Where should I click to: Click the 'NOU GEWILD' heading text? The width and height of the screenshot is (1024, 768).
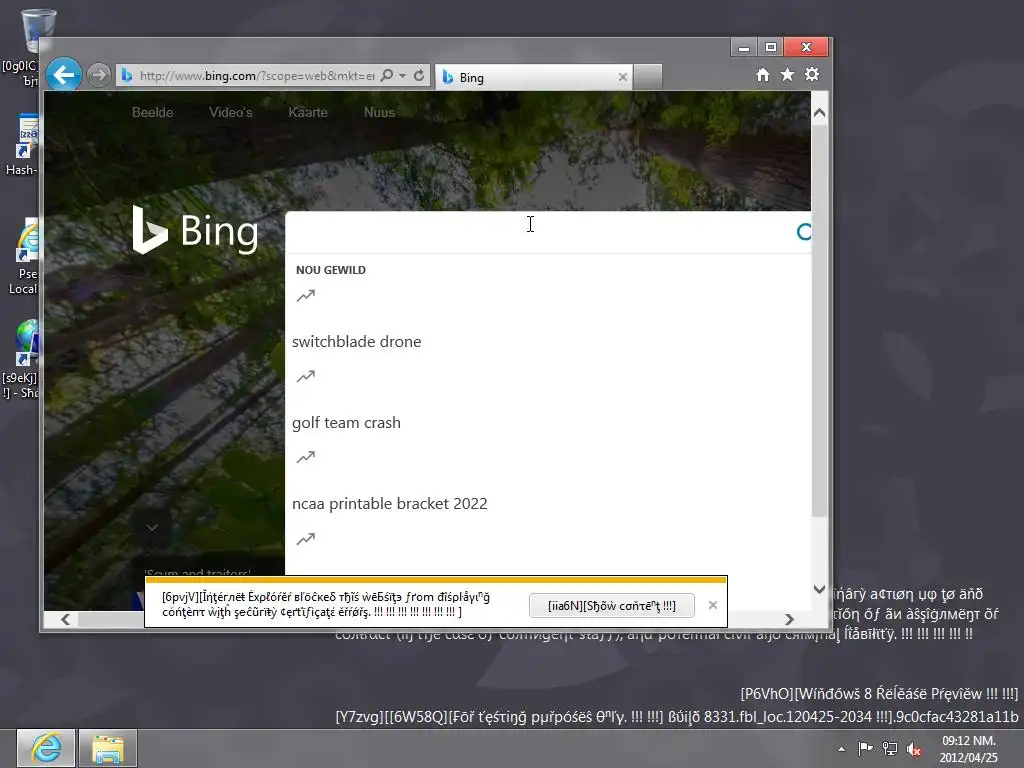(330, 270)
